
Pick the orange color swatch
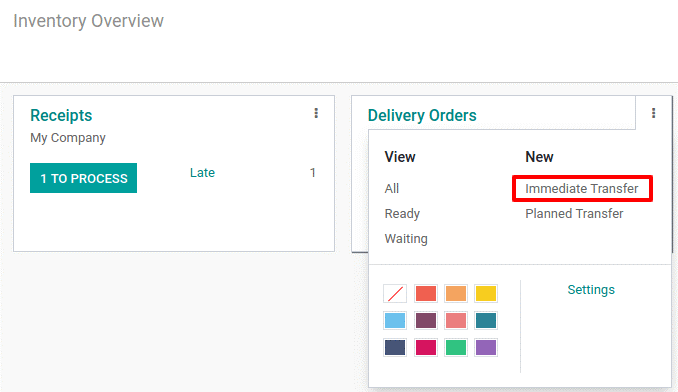(456, 293)
